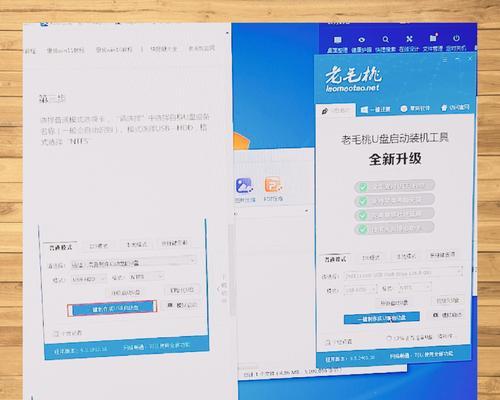
Task: Click the tutorial screenshot image on the web page
Action: click(124, 289)
